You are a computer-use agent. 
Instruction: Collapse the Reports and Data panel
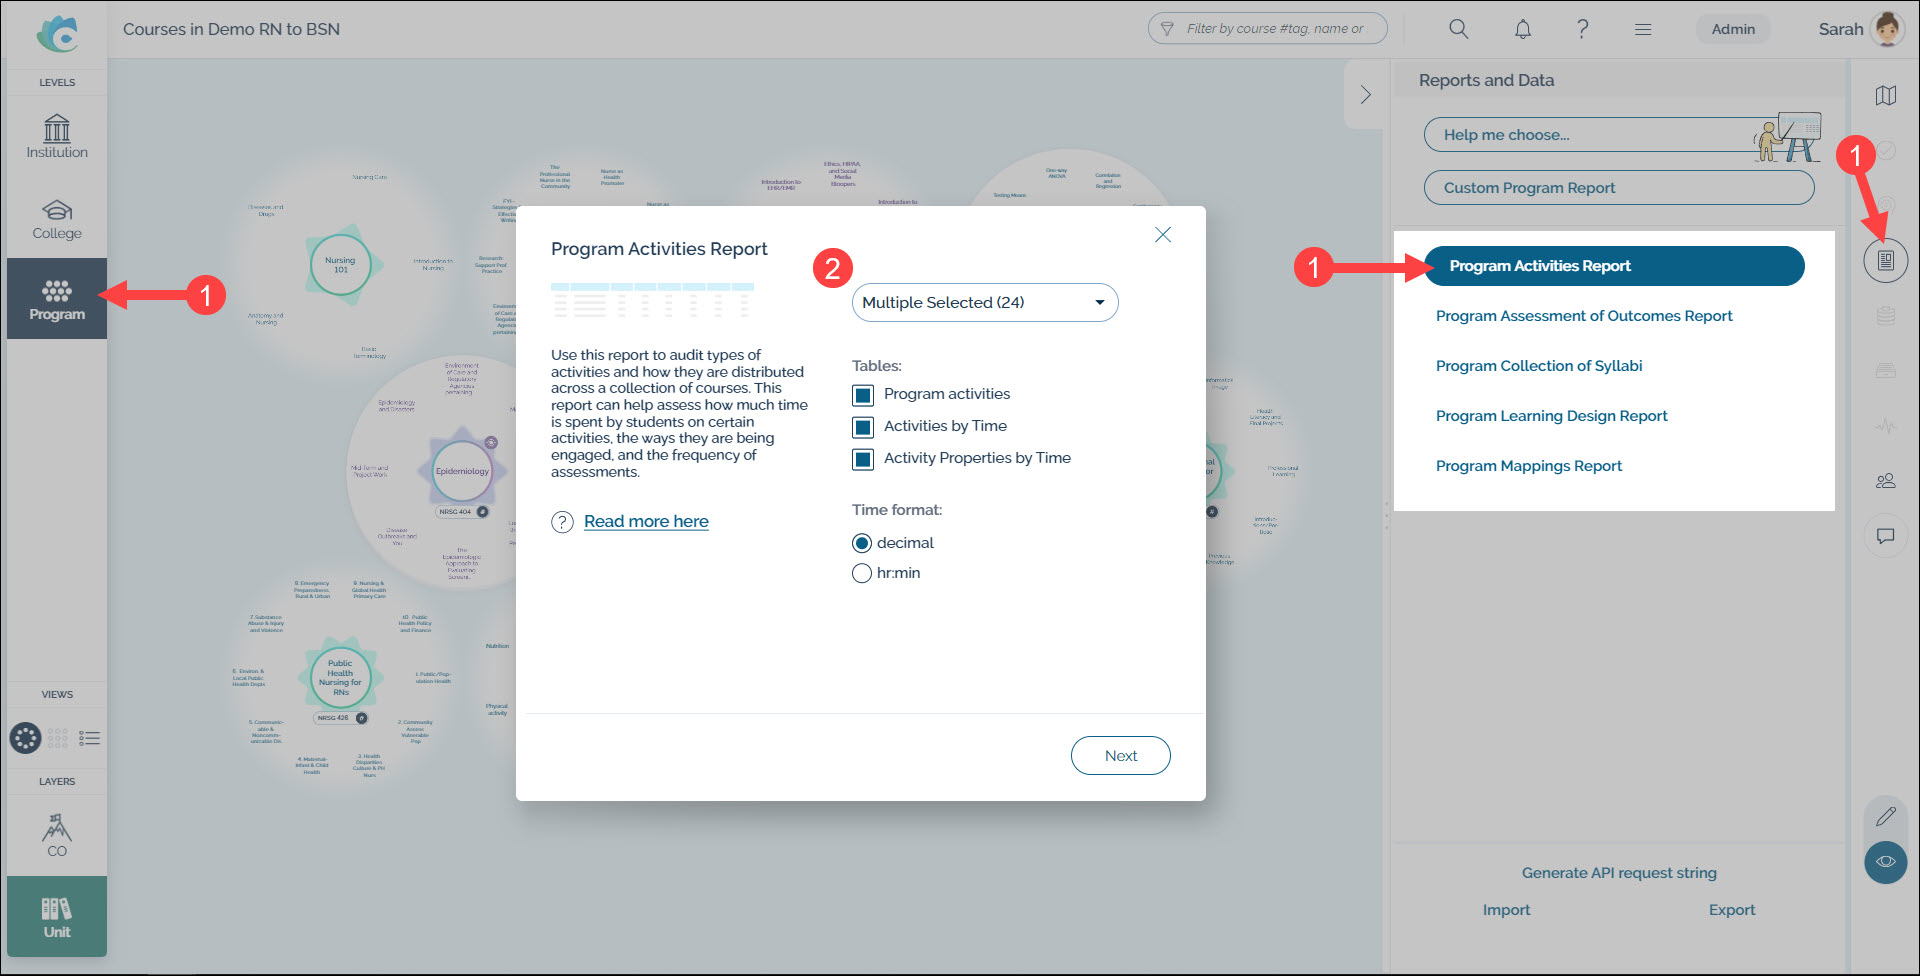[1366, 95]
